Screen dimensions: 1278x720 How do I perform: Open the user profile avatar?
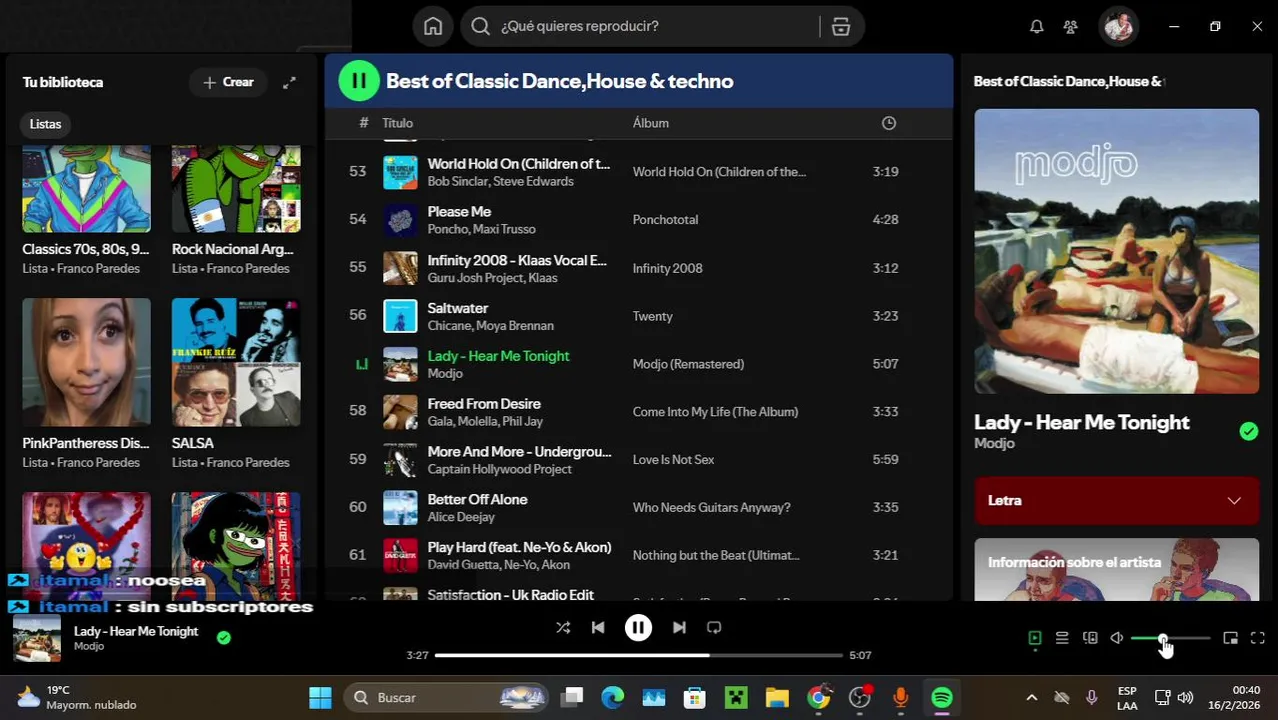[x=1119, y=27]
